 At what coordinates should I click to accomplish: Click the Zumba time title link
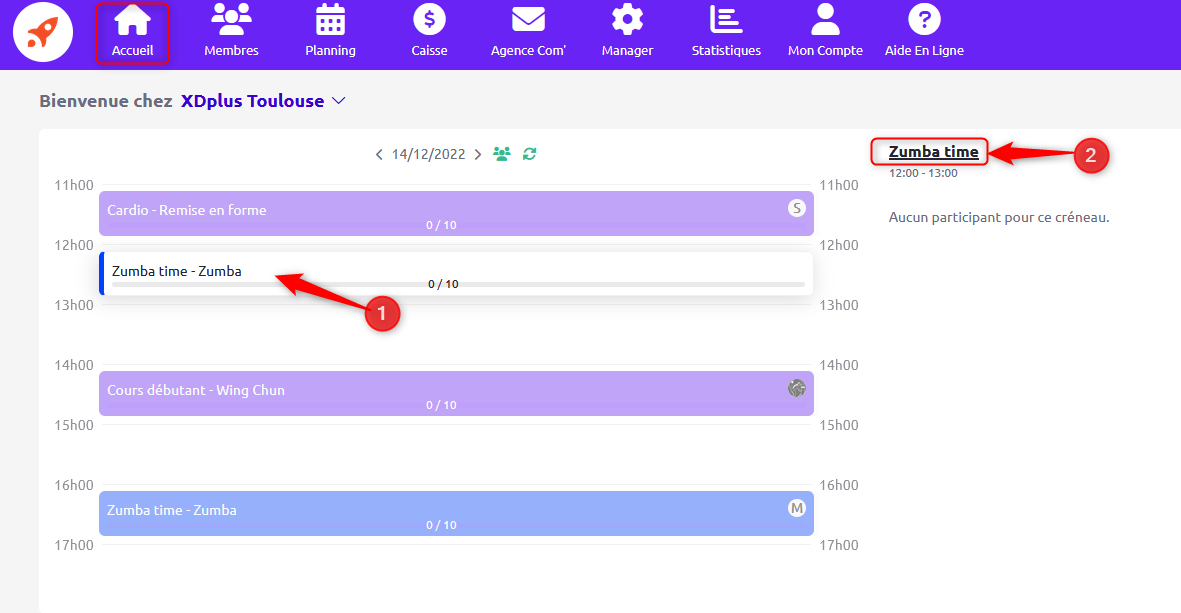click(x=933, y=152)
